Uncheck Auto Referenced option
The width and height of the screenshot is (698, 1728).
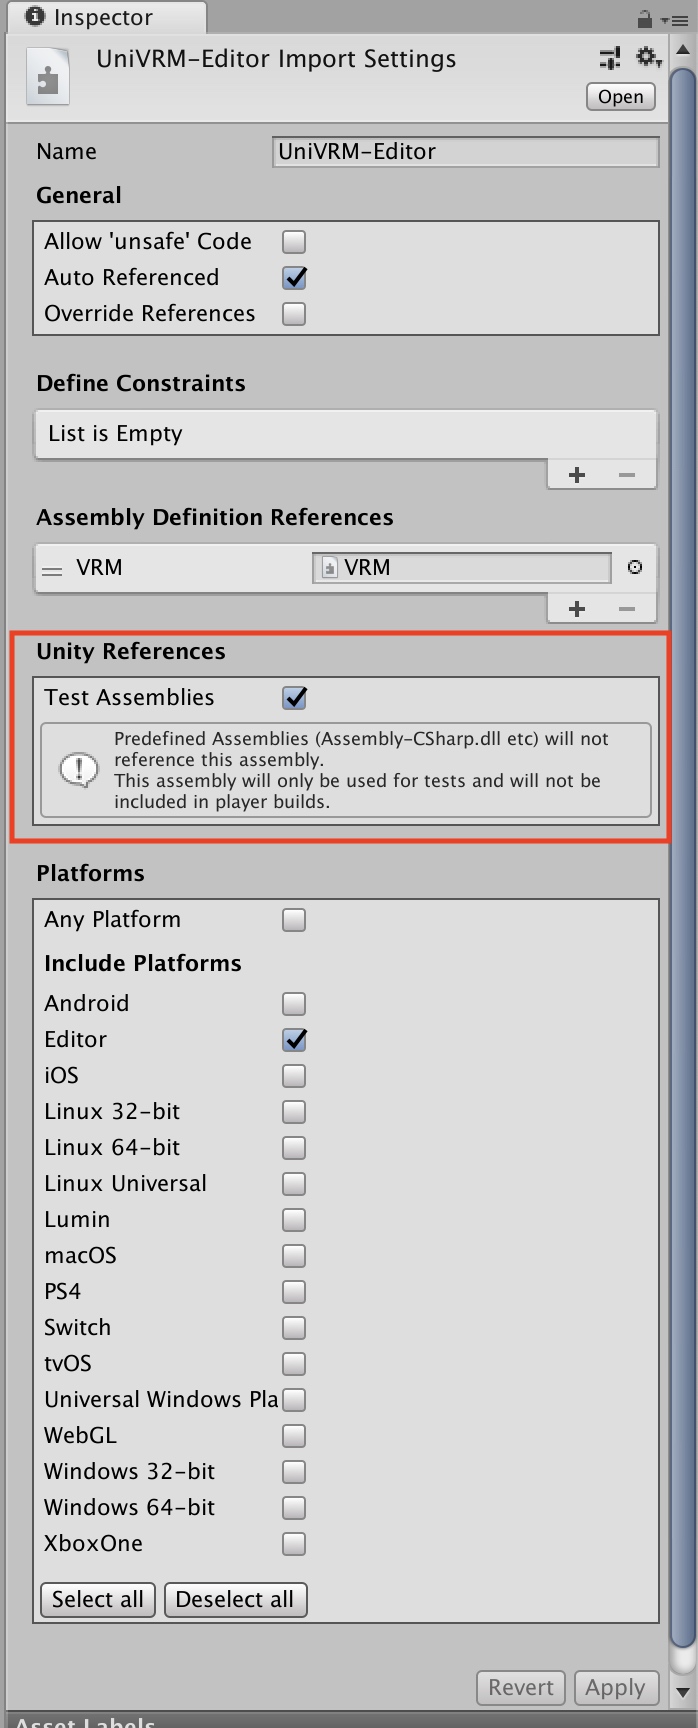coord(294,278)
